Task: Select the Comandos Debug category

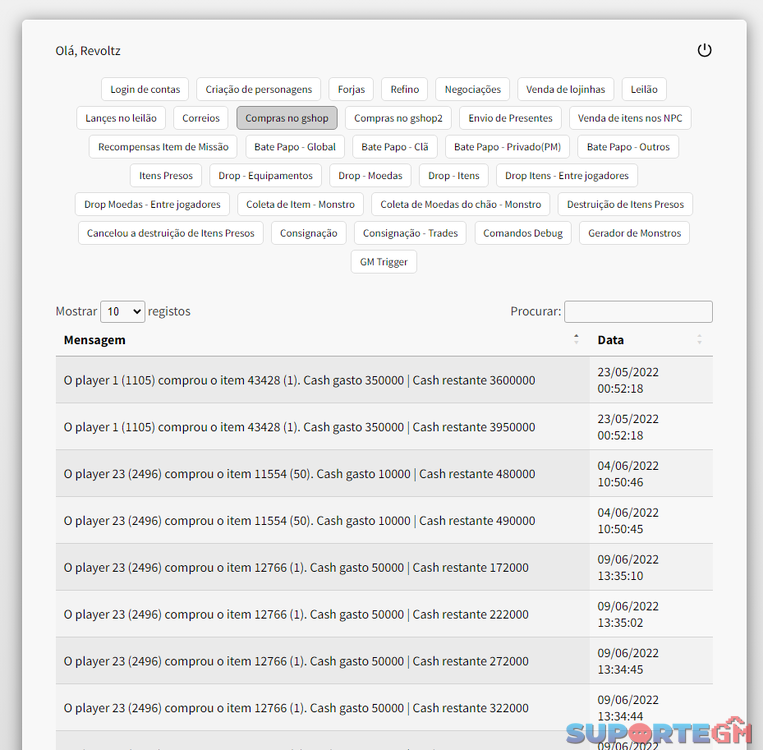Action: tap(523, 233)
